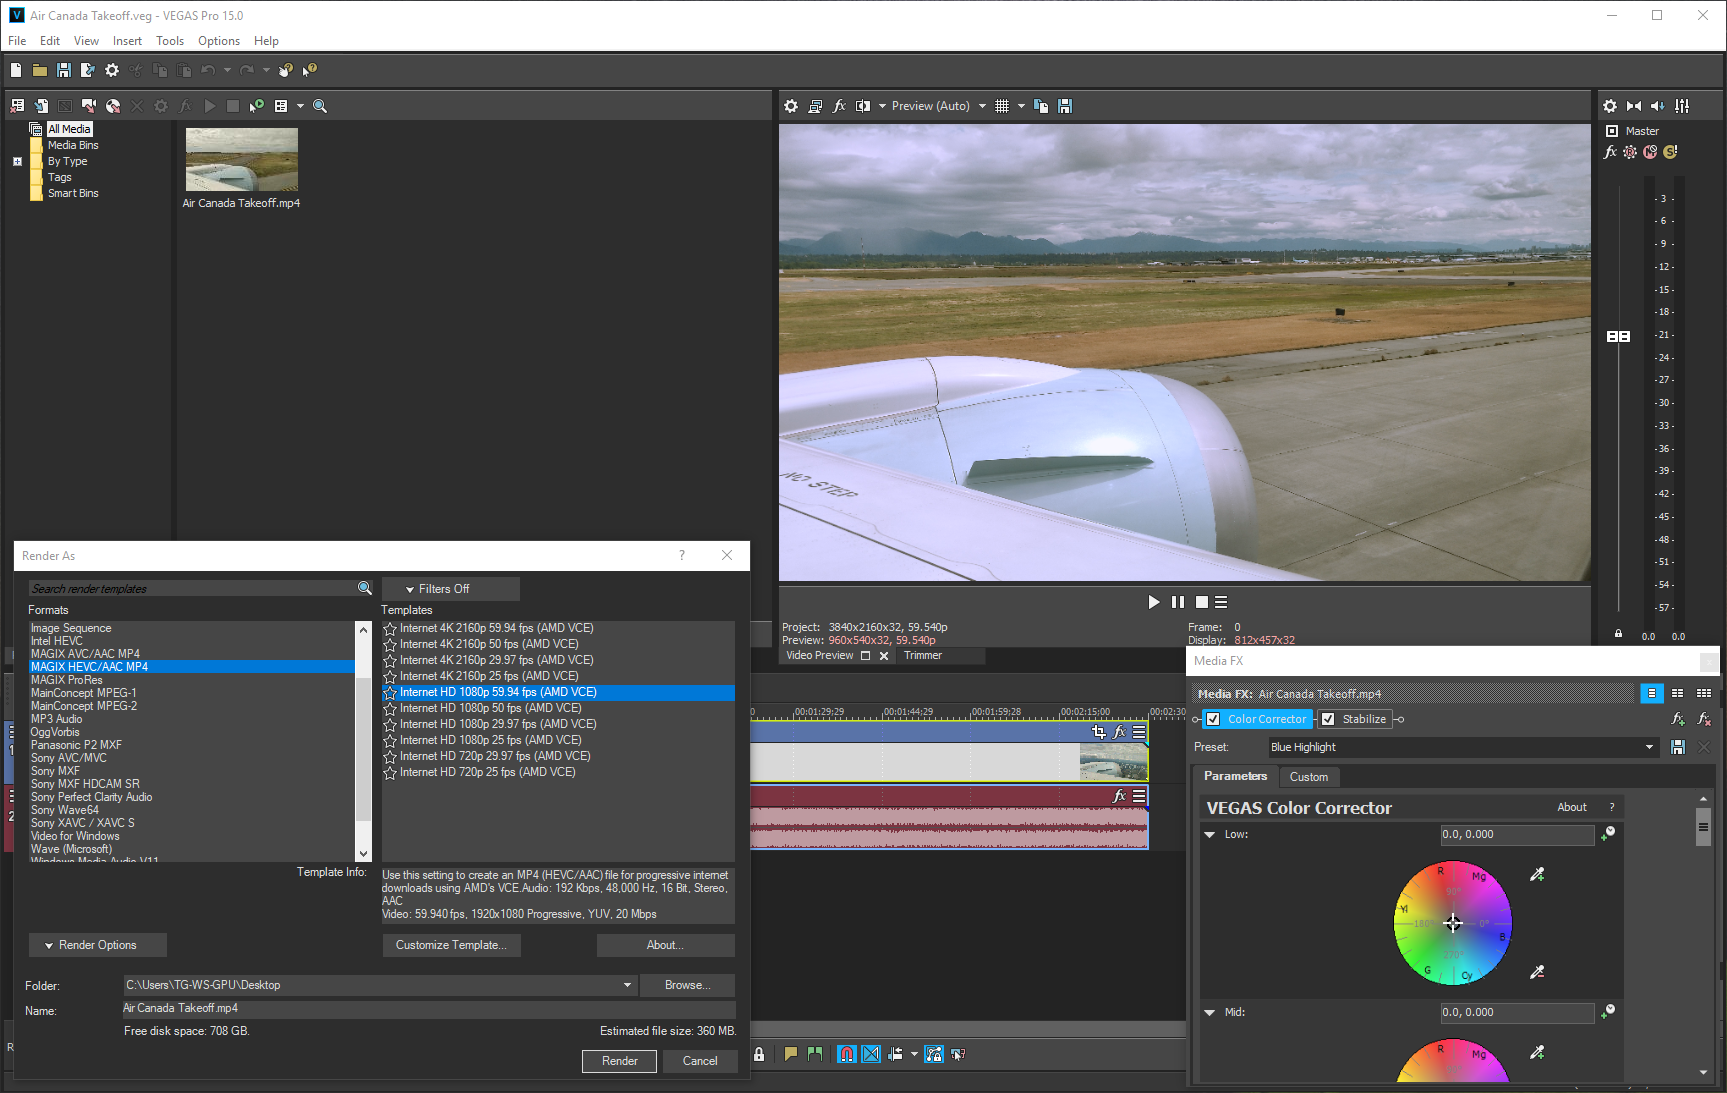Screen dimensions: 1727x1093
Task: Open Preview (Auto) quality dropdown
Action: point(982,106)
